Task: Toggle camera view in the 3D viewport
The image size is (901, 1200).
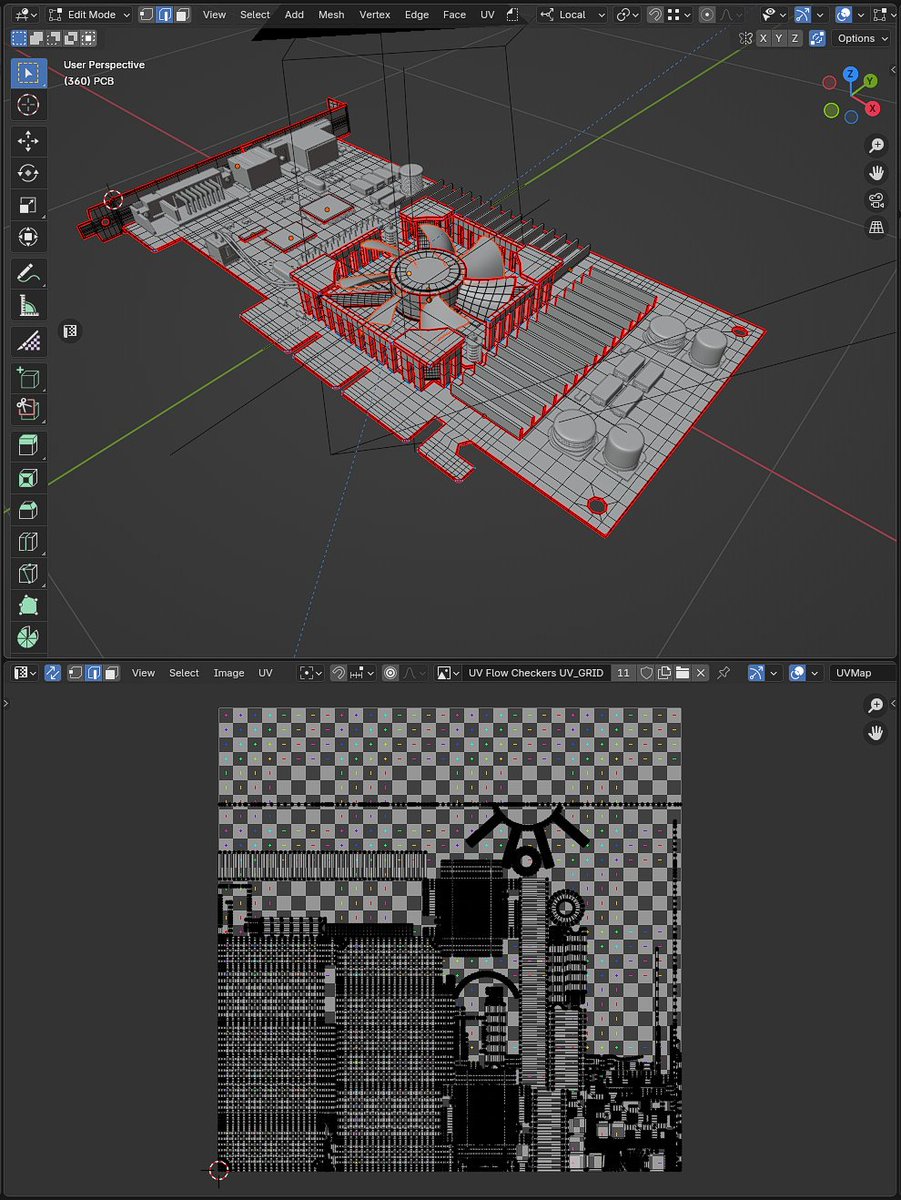Action: tap(876, 200)
